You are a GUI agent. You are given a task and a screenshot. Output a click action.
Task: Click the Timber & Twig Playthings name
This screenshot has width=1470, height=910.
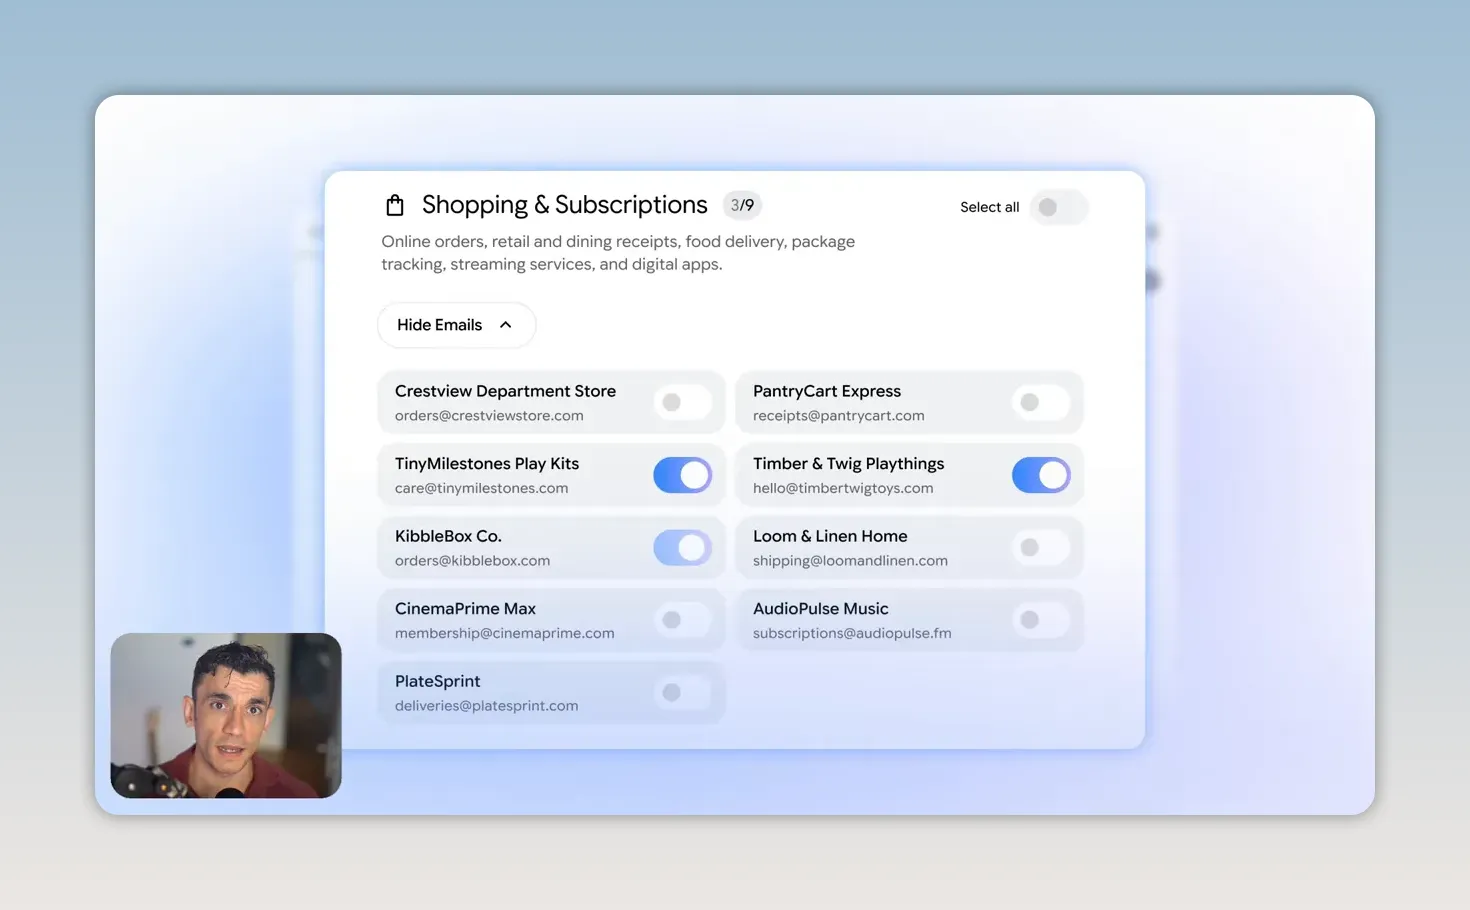pos(848,464)
